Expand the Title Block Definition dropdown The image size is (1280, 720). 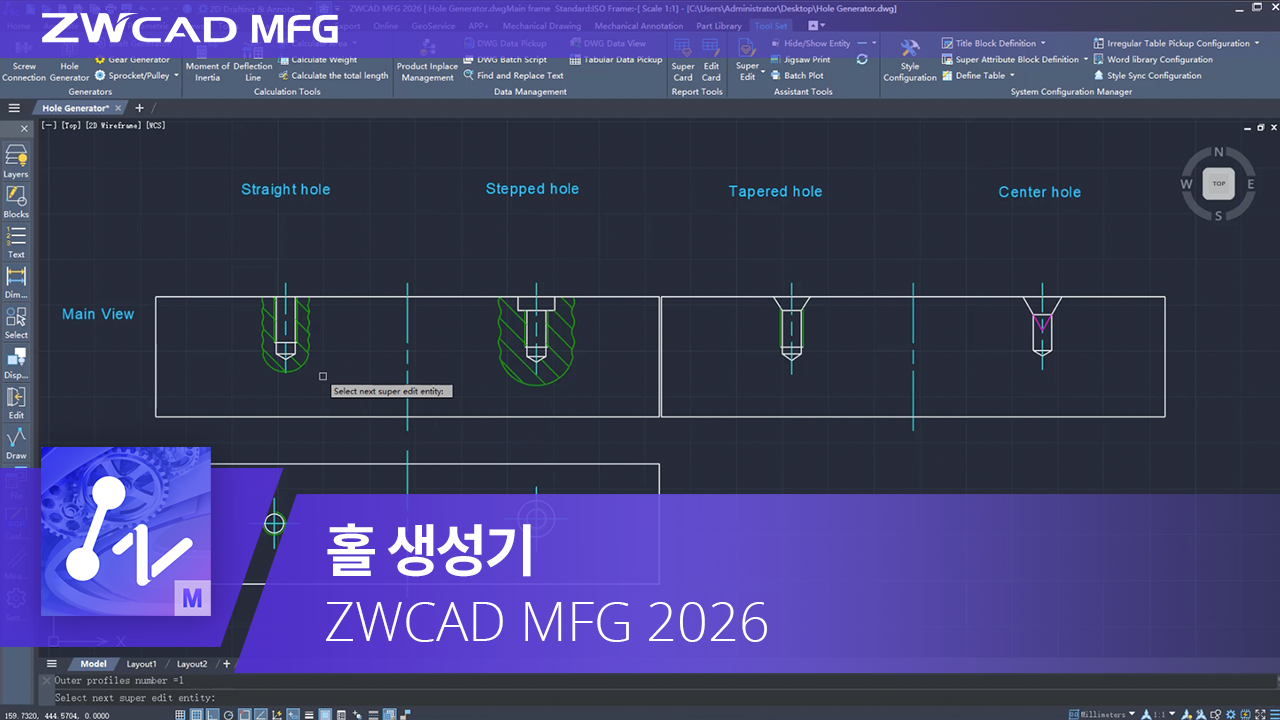(x=1043, y=44)
